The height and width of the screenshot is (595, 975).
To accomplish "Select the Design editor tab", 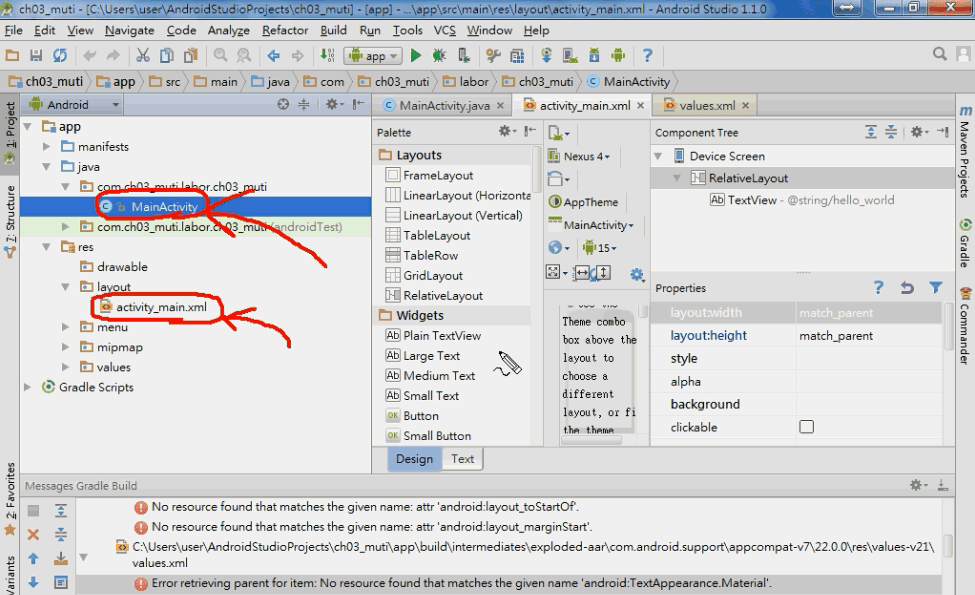I will tap(414, 459).
